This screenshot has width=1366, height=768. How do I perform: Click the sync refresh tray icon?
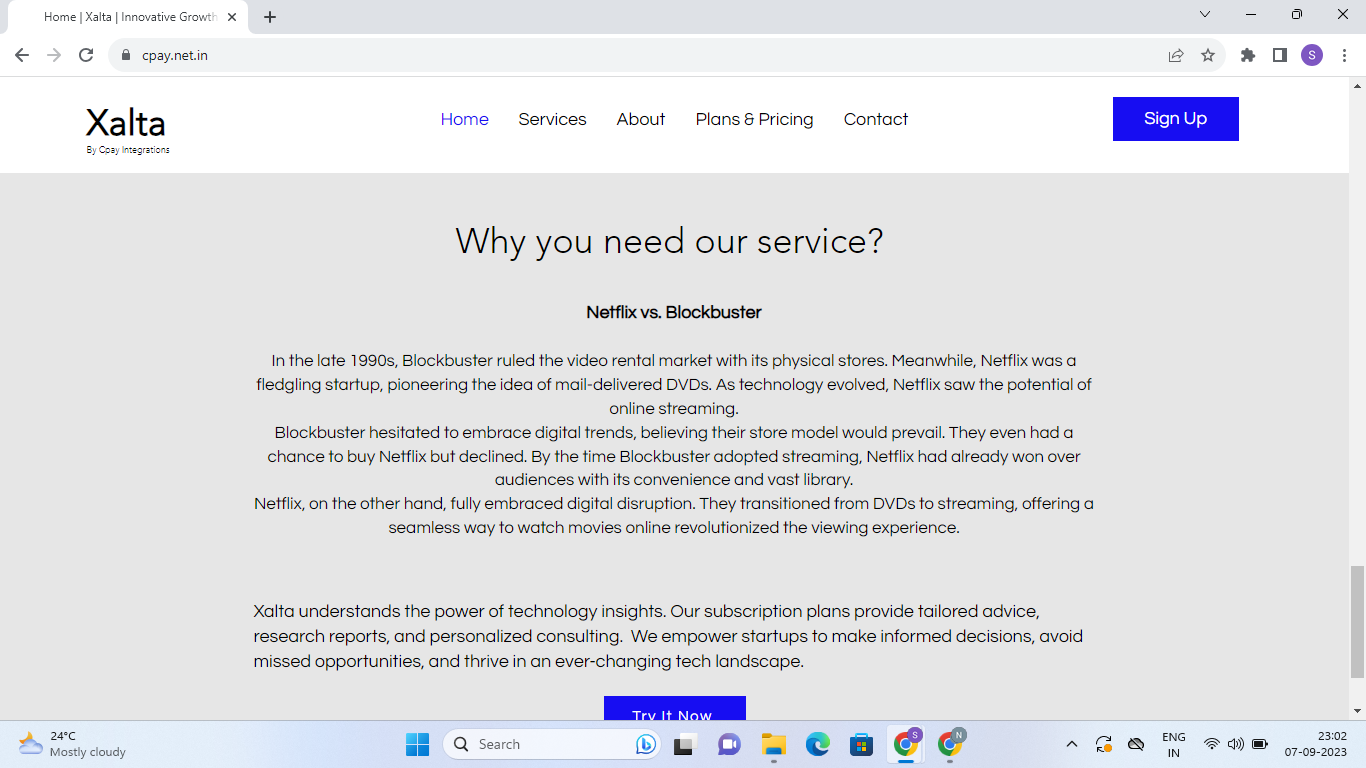(1104, 744)
